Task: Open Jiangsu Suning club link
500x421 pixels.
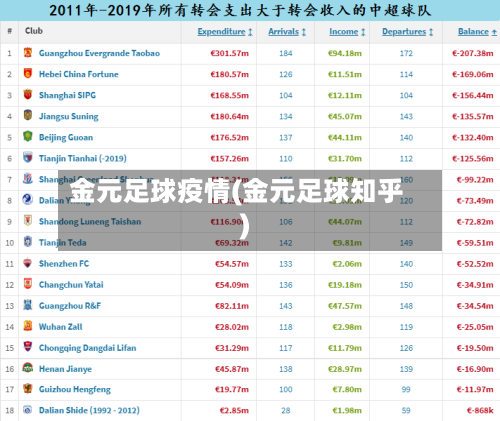Action: pyautogui.click(x=69, y=116)
